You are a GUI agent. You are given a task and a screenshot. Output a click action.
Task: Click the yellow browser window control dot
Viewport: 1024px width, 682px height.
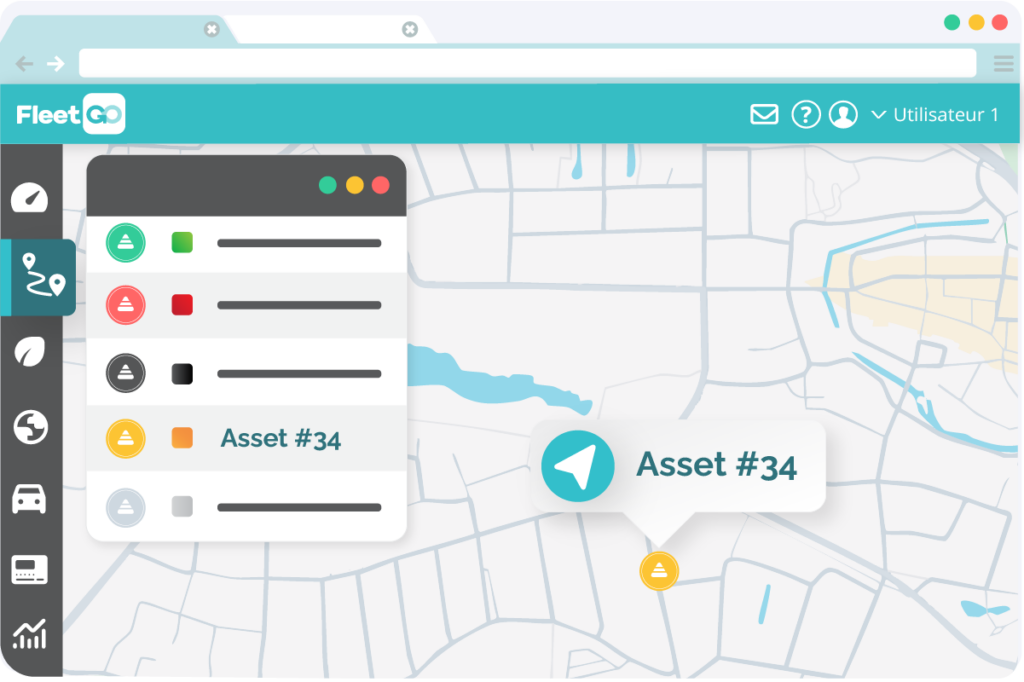[x=976, y=22]
